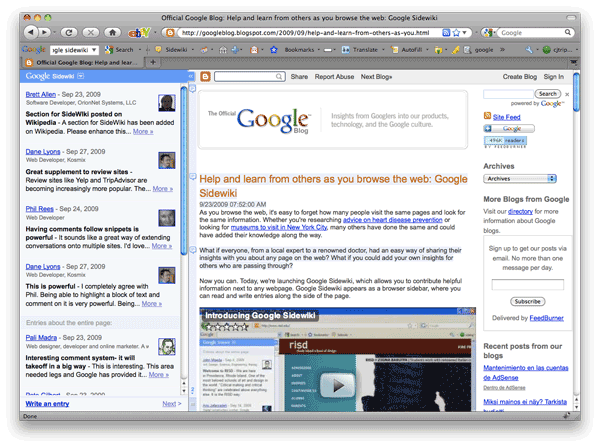Viewport: 600px width, 444px height.
Task: Click Sign In in Blogger navbar
Action: [x=553, y=77]
